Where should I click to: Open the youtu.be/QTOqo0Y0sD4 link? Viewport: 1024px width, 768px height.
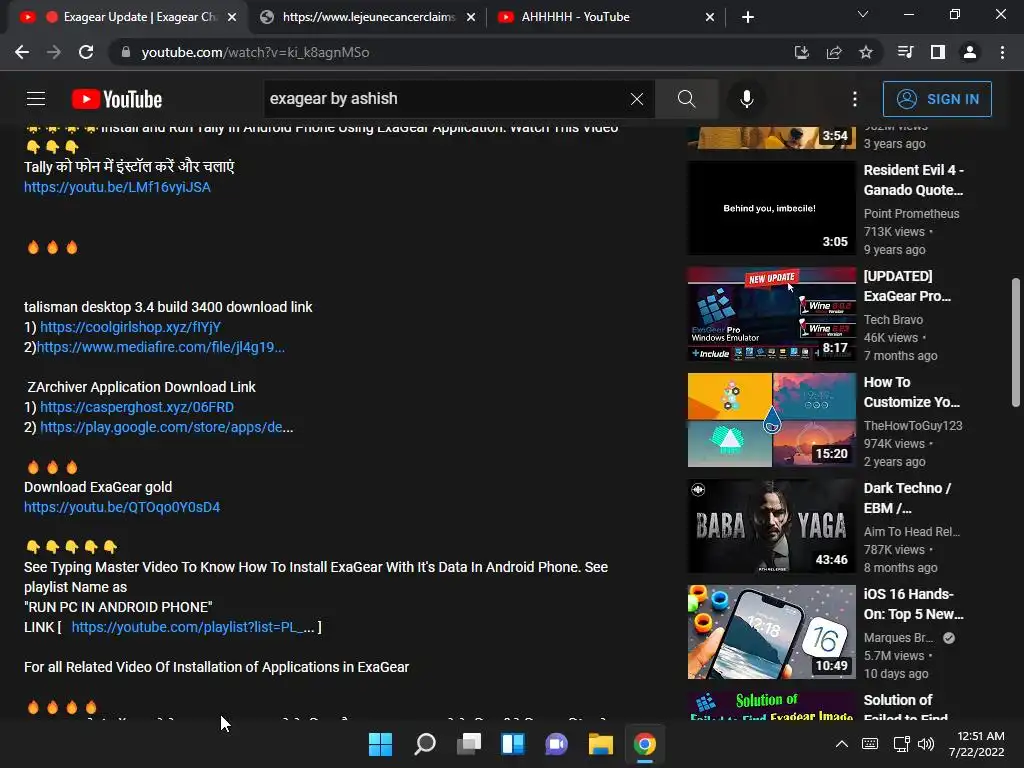coord(122,507)
